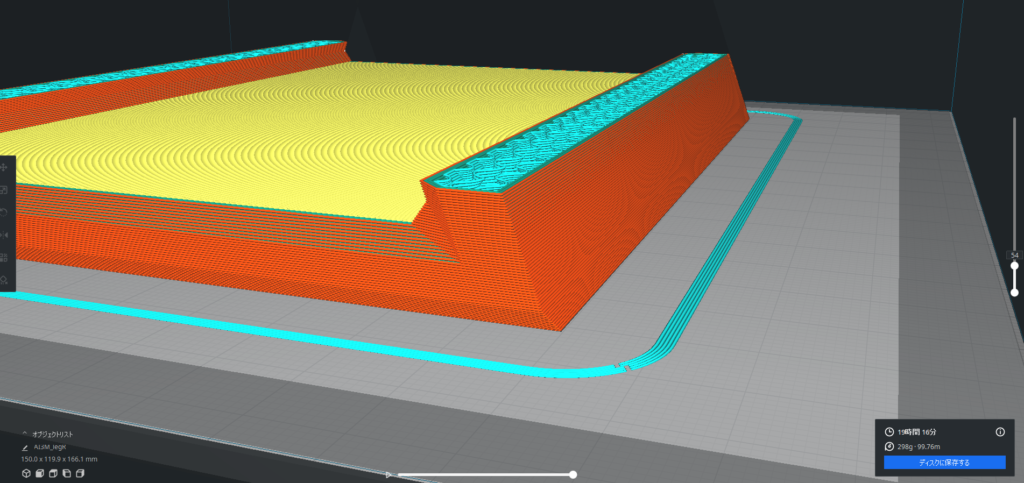Select the Mirror tool in left toolbar
This screenshot has height=483, width=1024.
pos(4,234)
